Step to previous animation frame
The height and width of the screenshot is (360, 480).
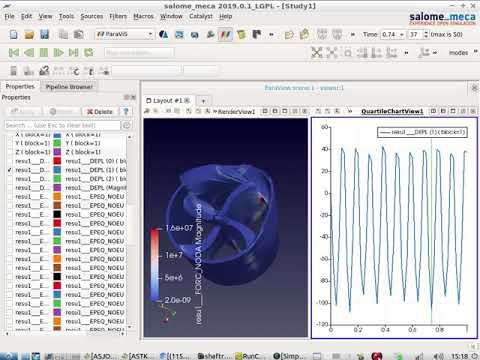29,52
